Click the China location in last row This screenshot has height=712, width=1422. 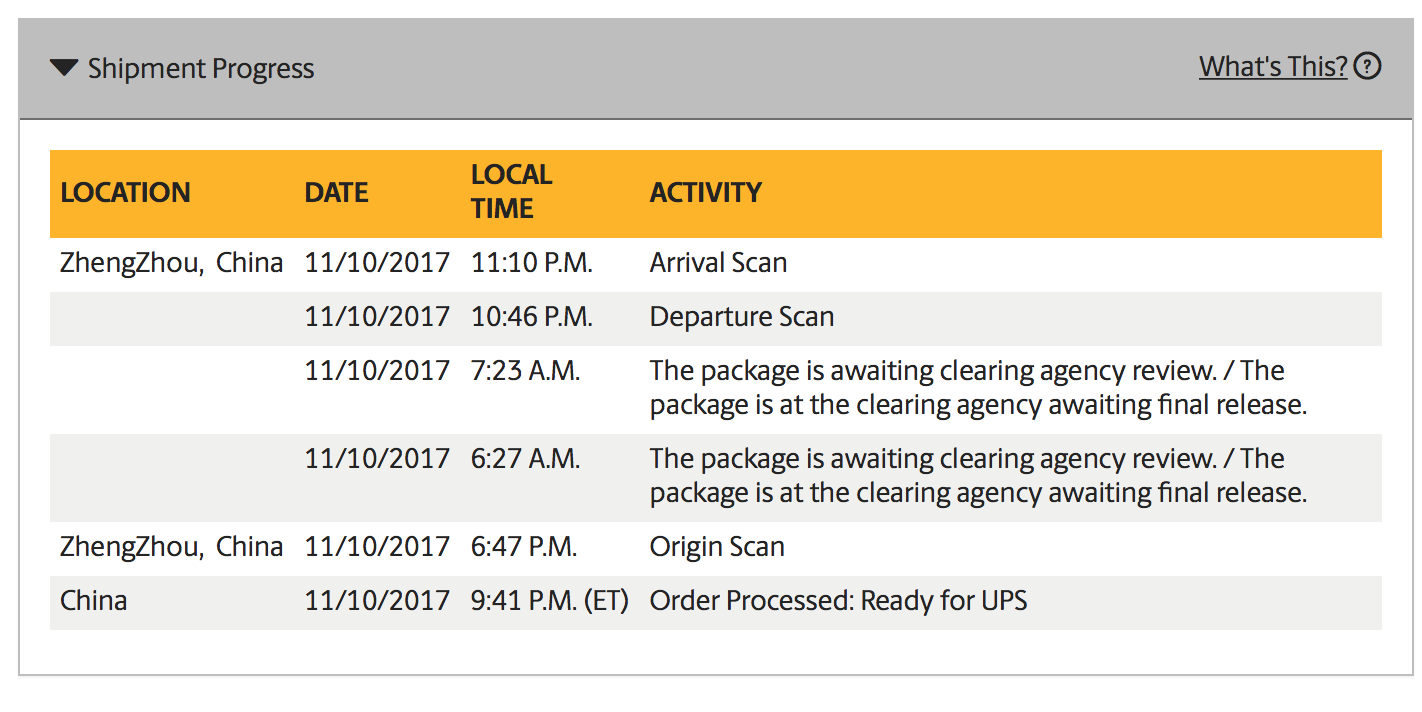pos(94,602)
